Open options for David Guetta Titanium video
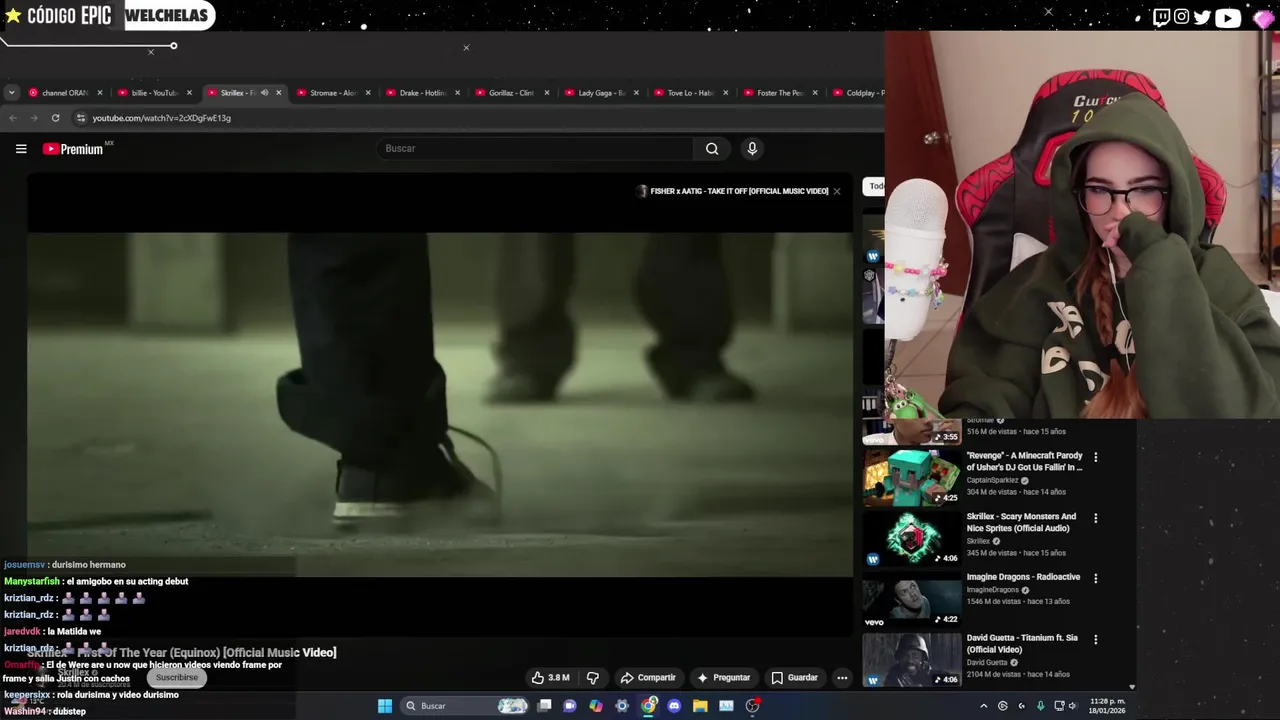Screen dimensions: 1280x720 coord(1095,639)
